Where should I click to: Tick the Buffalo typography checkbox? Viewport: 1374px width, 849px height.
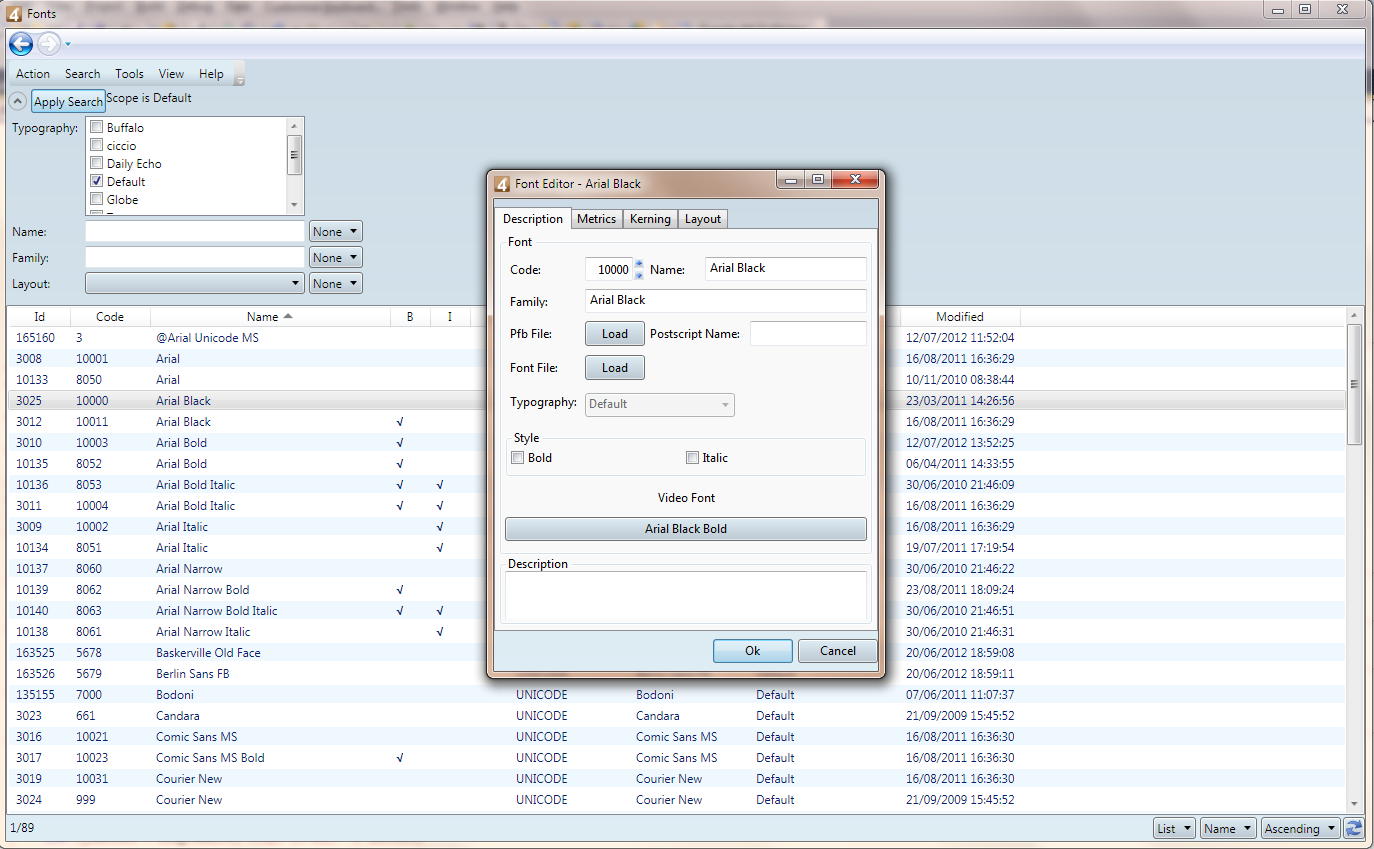point(97,128)
